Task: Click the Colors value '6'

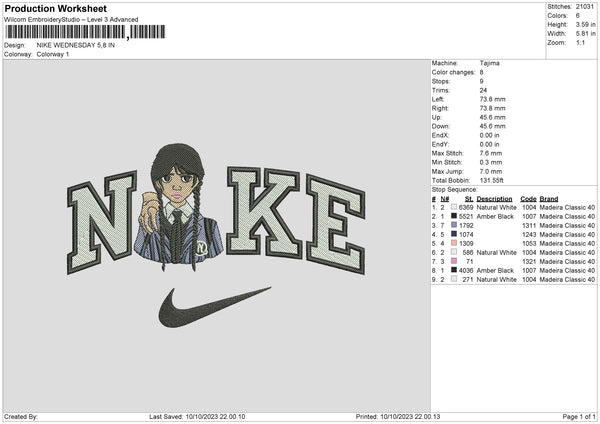Action: 578,16
